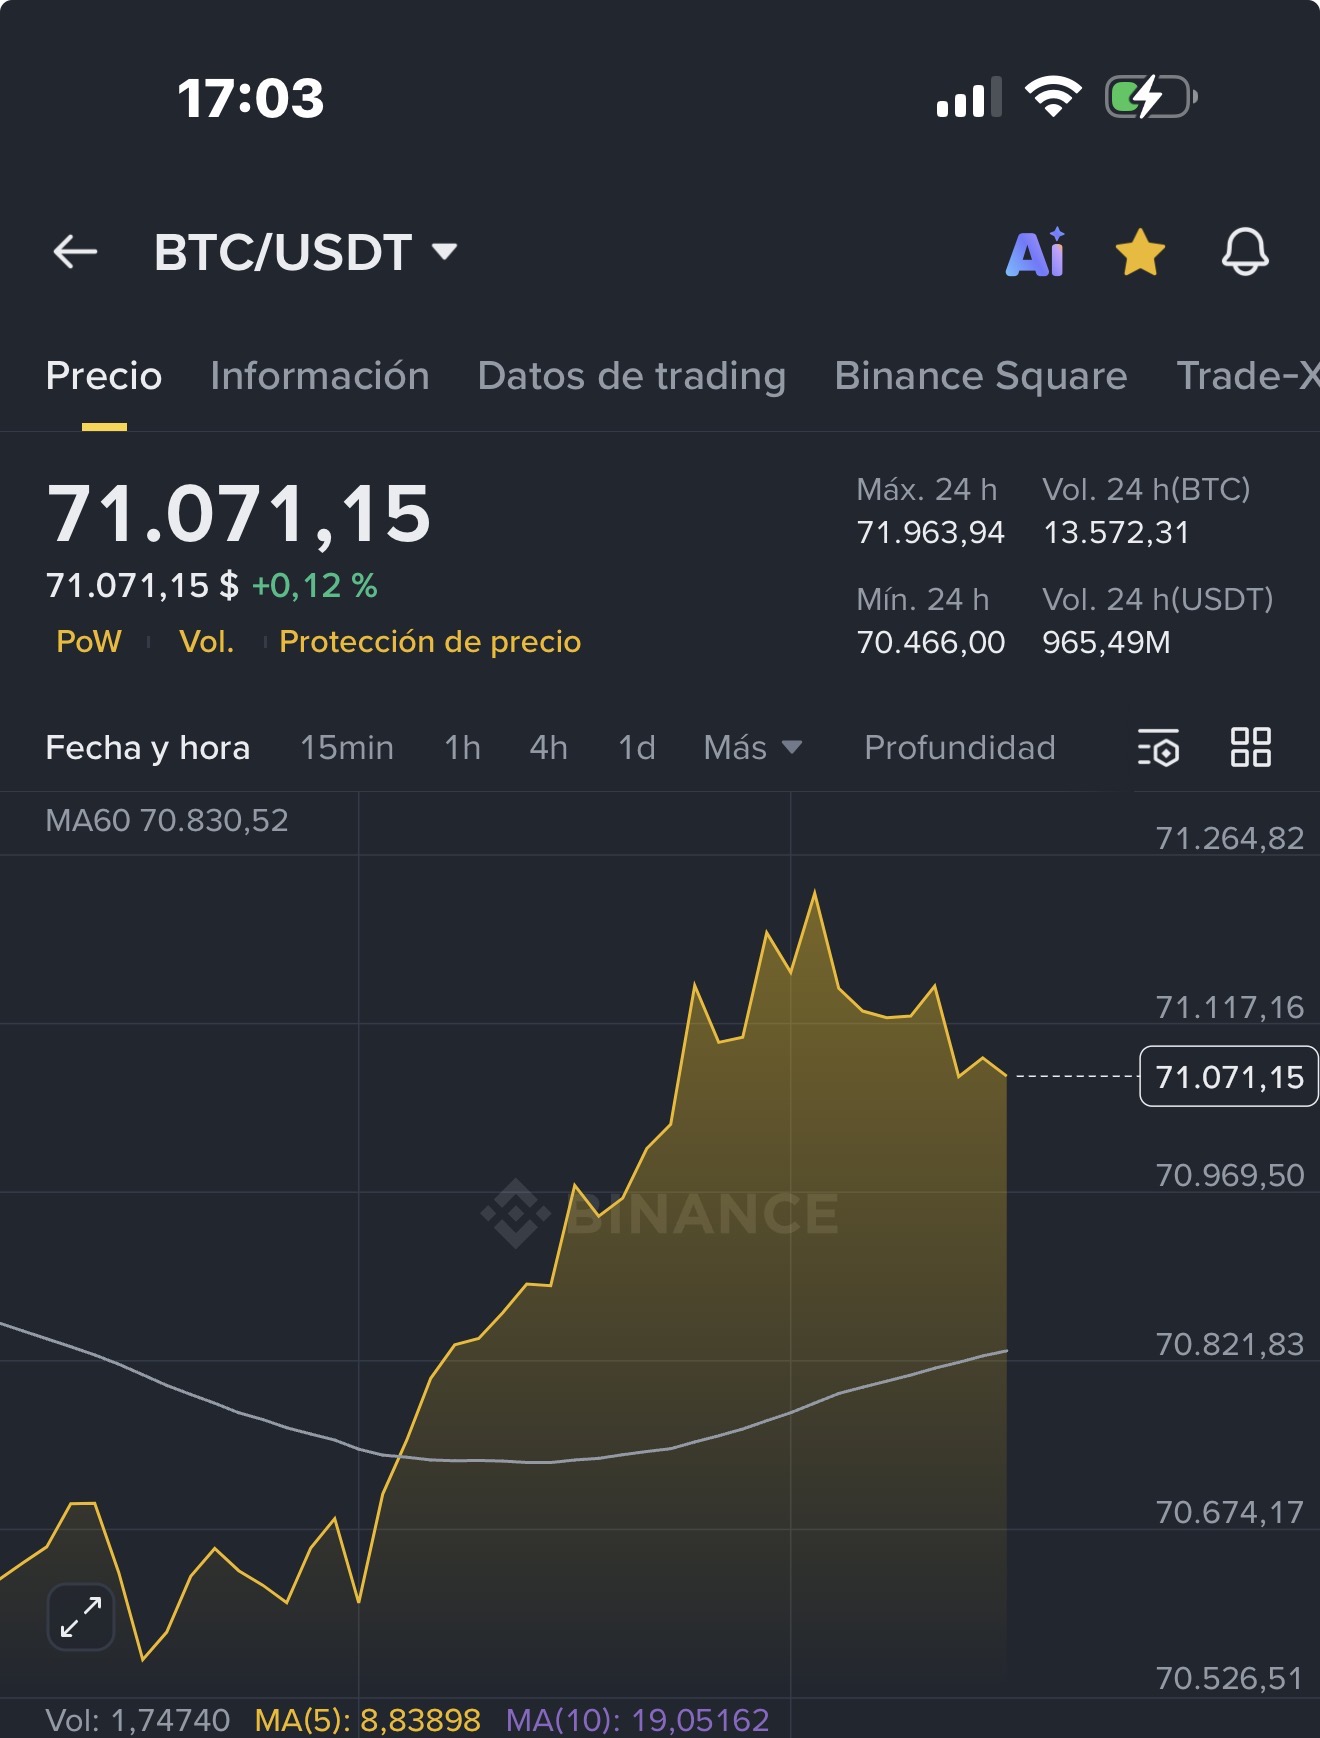1320x1738 pixels.
Task: Choose the 1d chart interval
Action: pyautogui.click(x=636, y=748)
